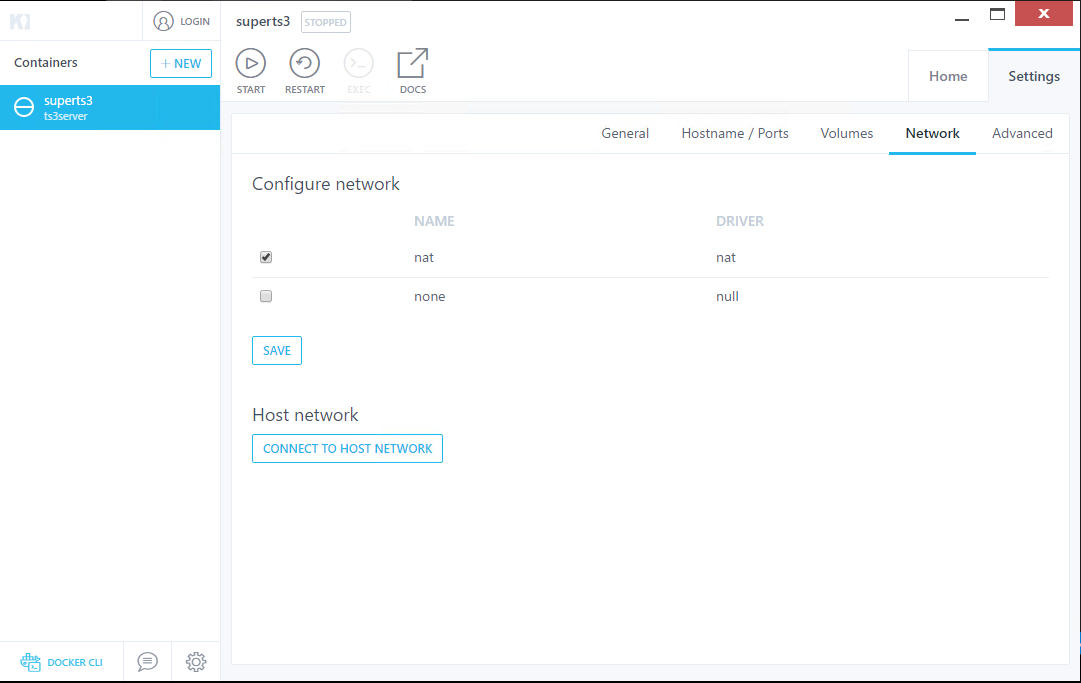Click the Kitematic logo icon

point(20,21)
